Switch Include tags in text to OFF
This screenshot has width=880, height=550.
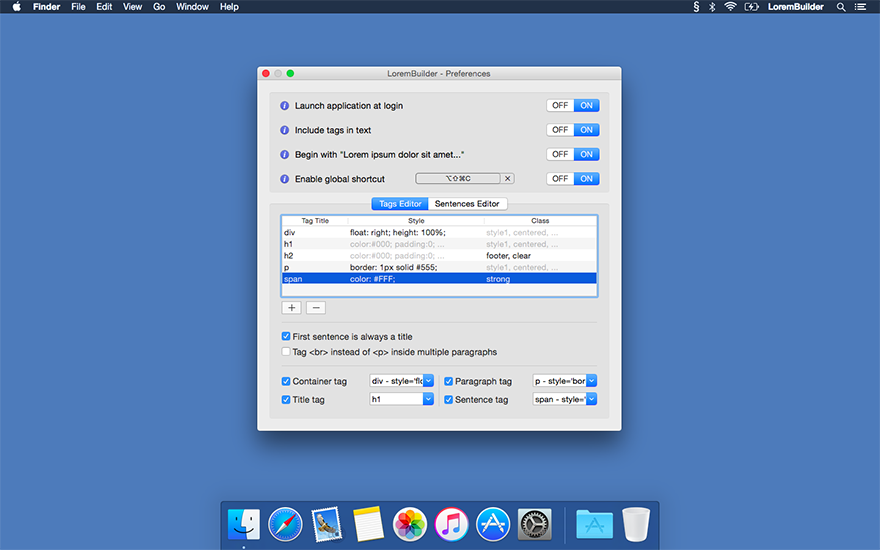(560, 130)
